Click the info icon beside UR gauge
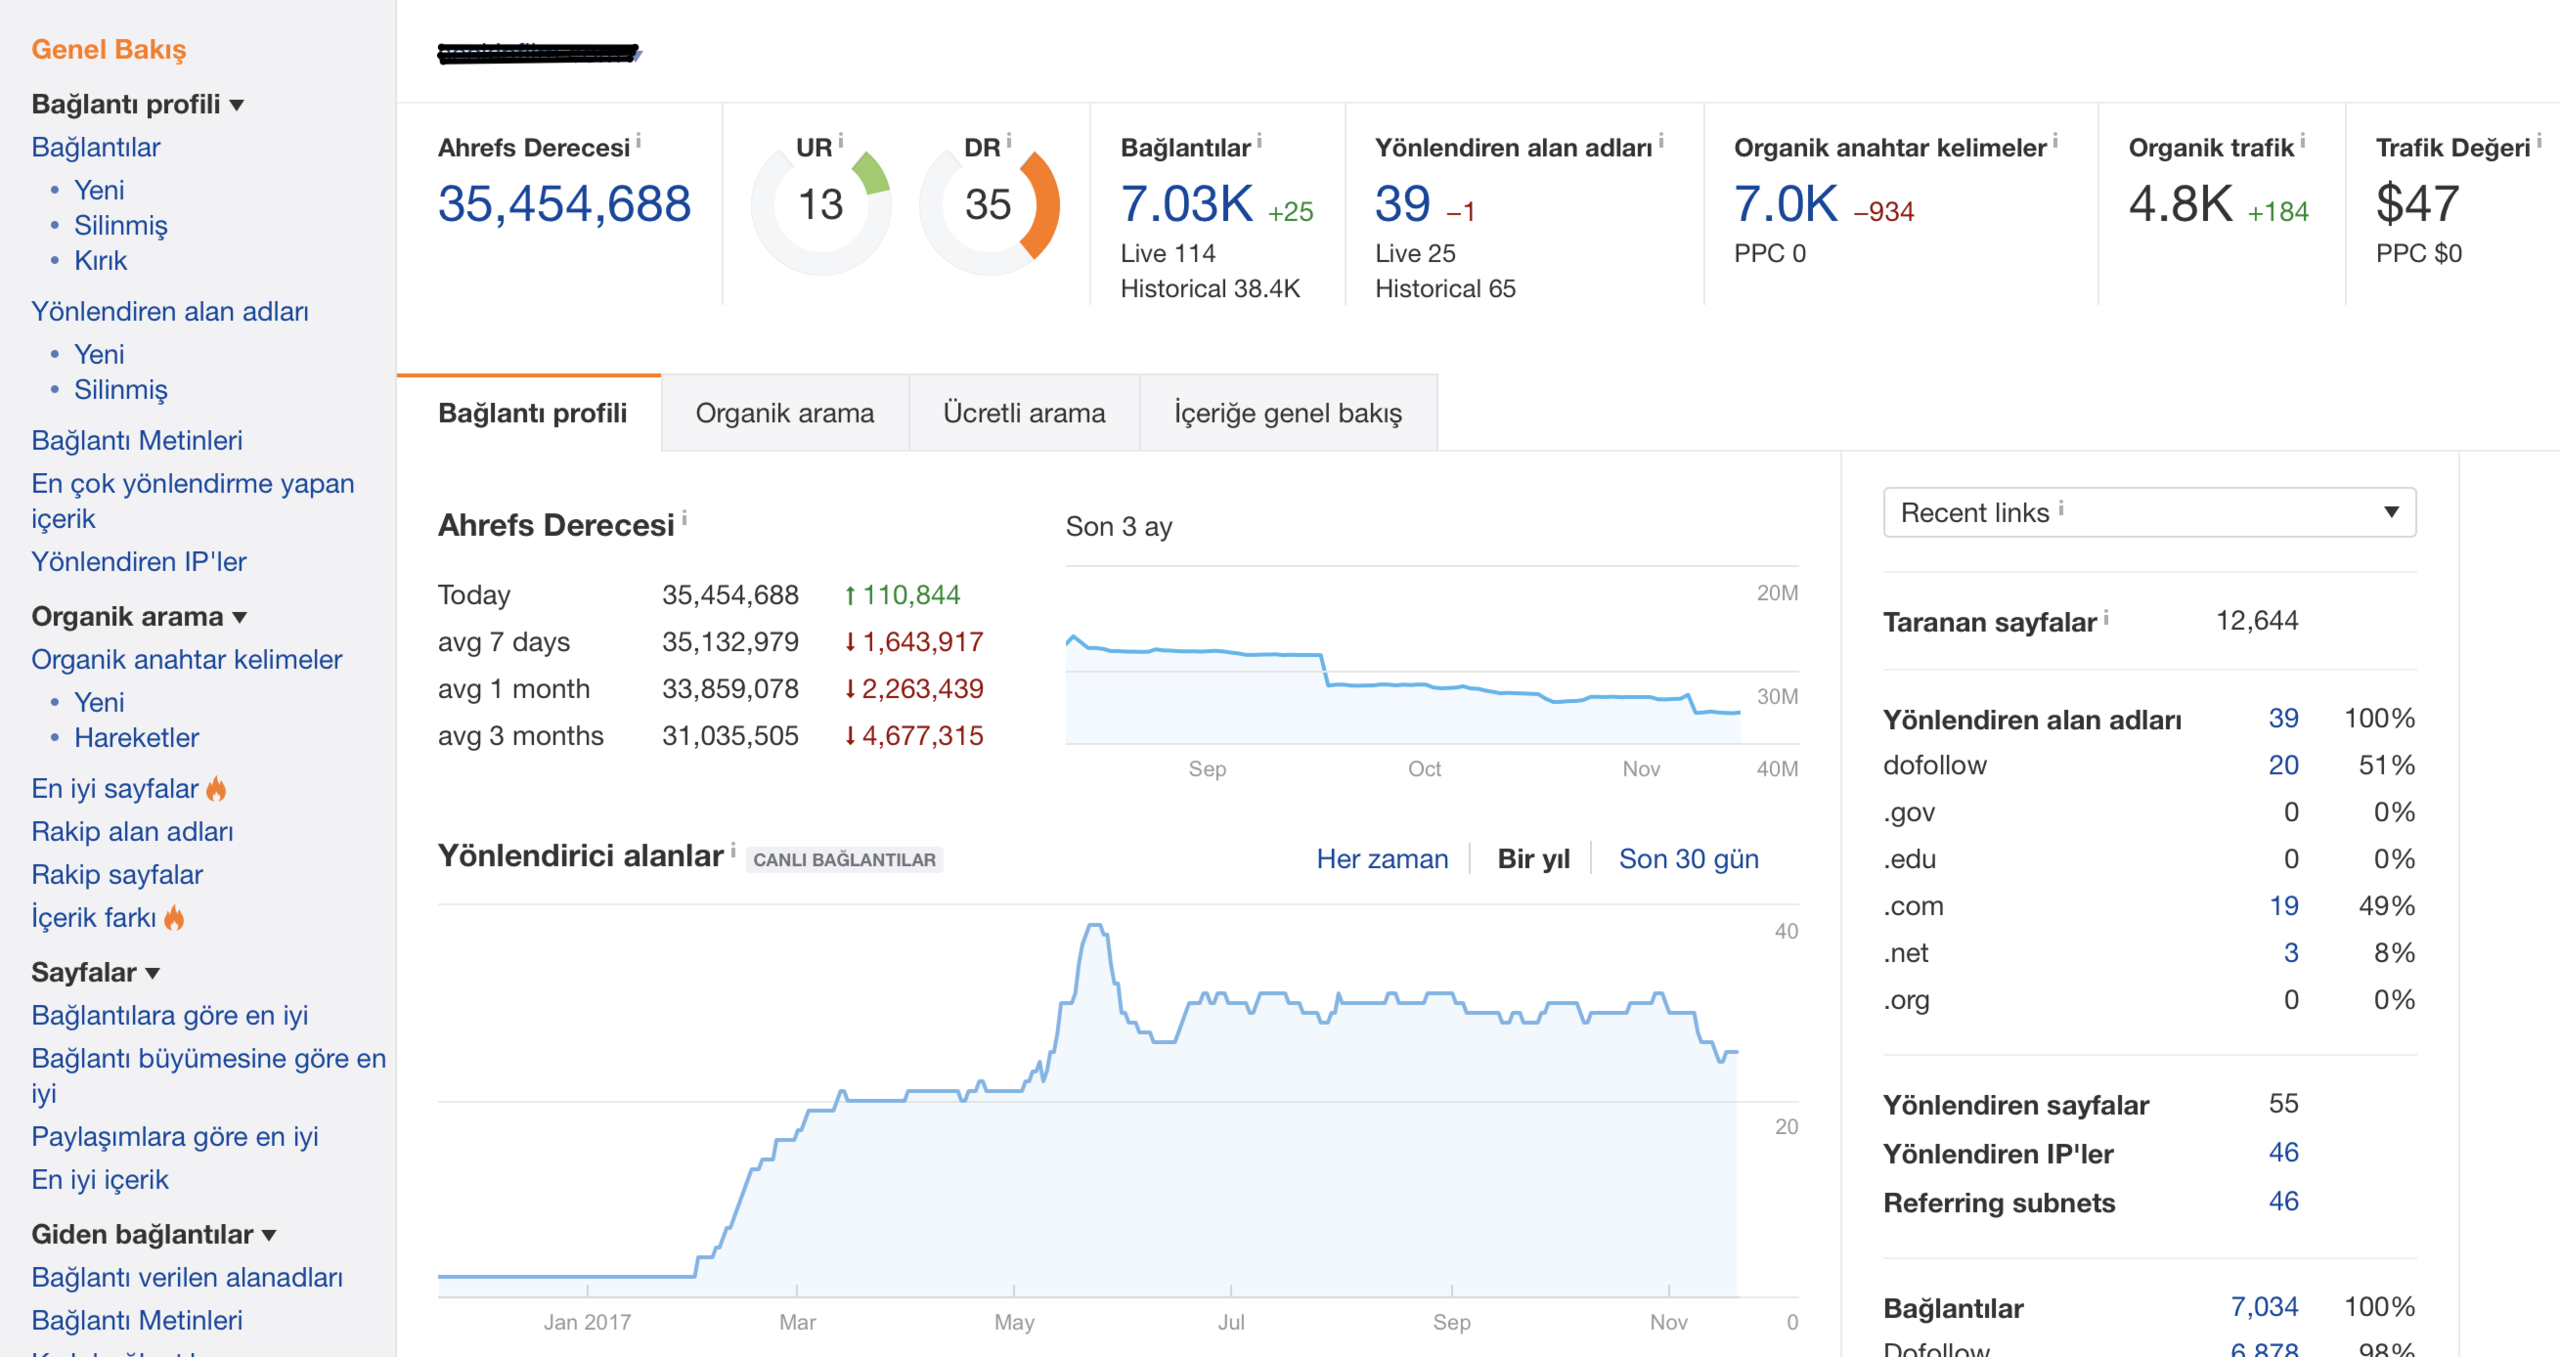 point(841,141)
